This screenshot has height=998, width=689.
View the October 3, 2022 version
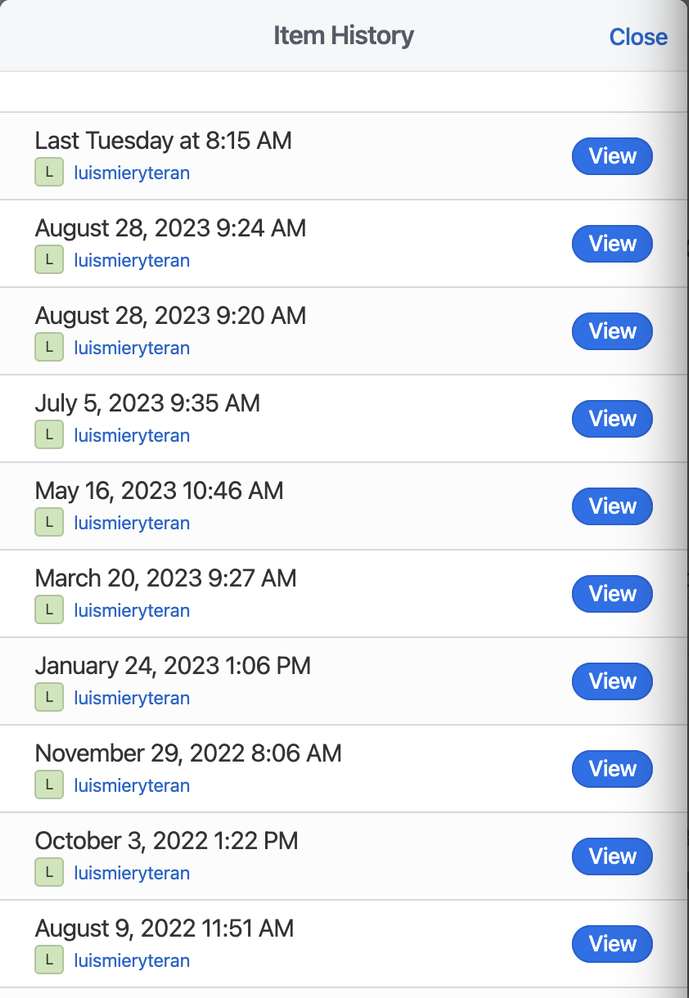(x=612, y=856)
